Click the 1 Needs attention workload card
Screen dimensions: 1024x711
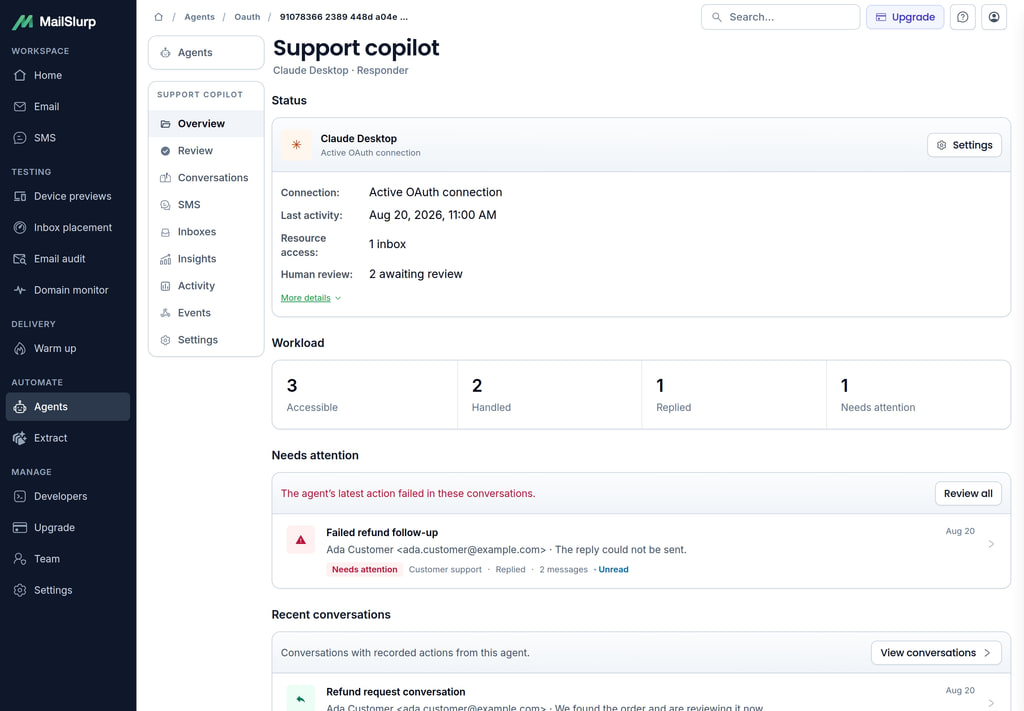tap(918, 395)
